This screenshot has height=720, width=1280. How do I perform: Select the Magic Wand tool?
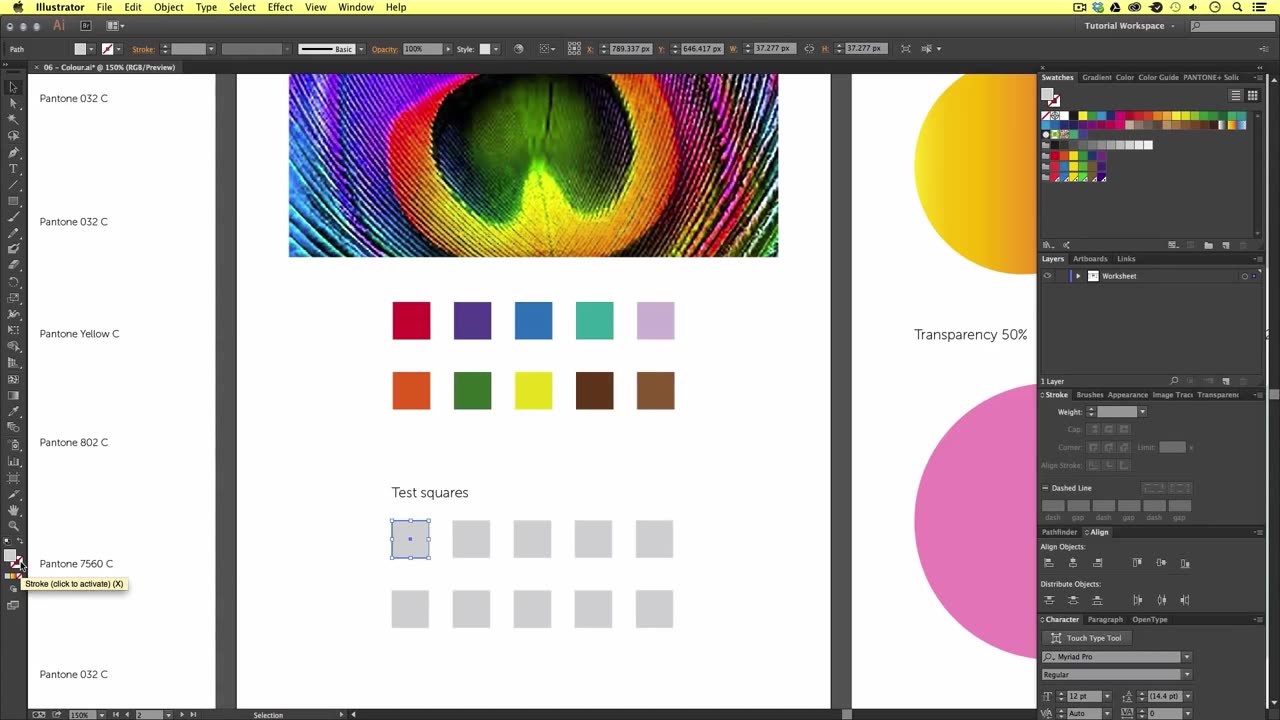14,119
